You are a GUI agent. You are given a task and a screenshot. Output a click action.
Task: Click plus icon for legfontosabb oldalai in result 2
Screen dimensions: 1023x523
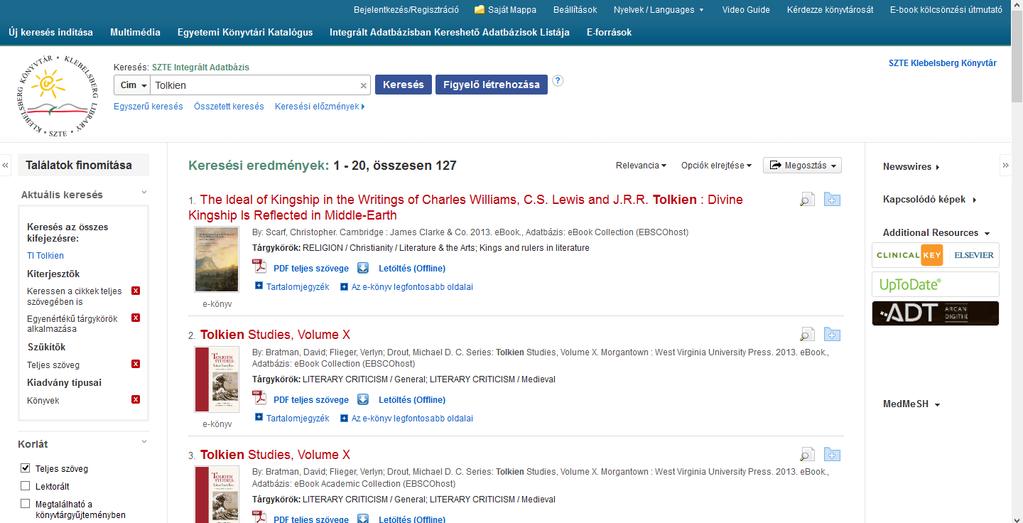pos(344,418)
